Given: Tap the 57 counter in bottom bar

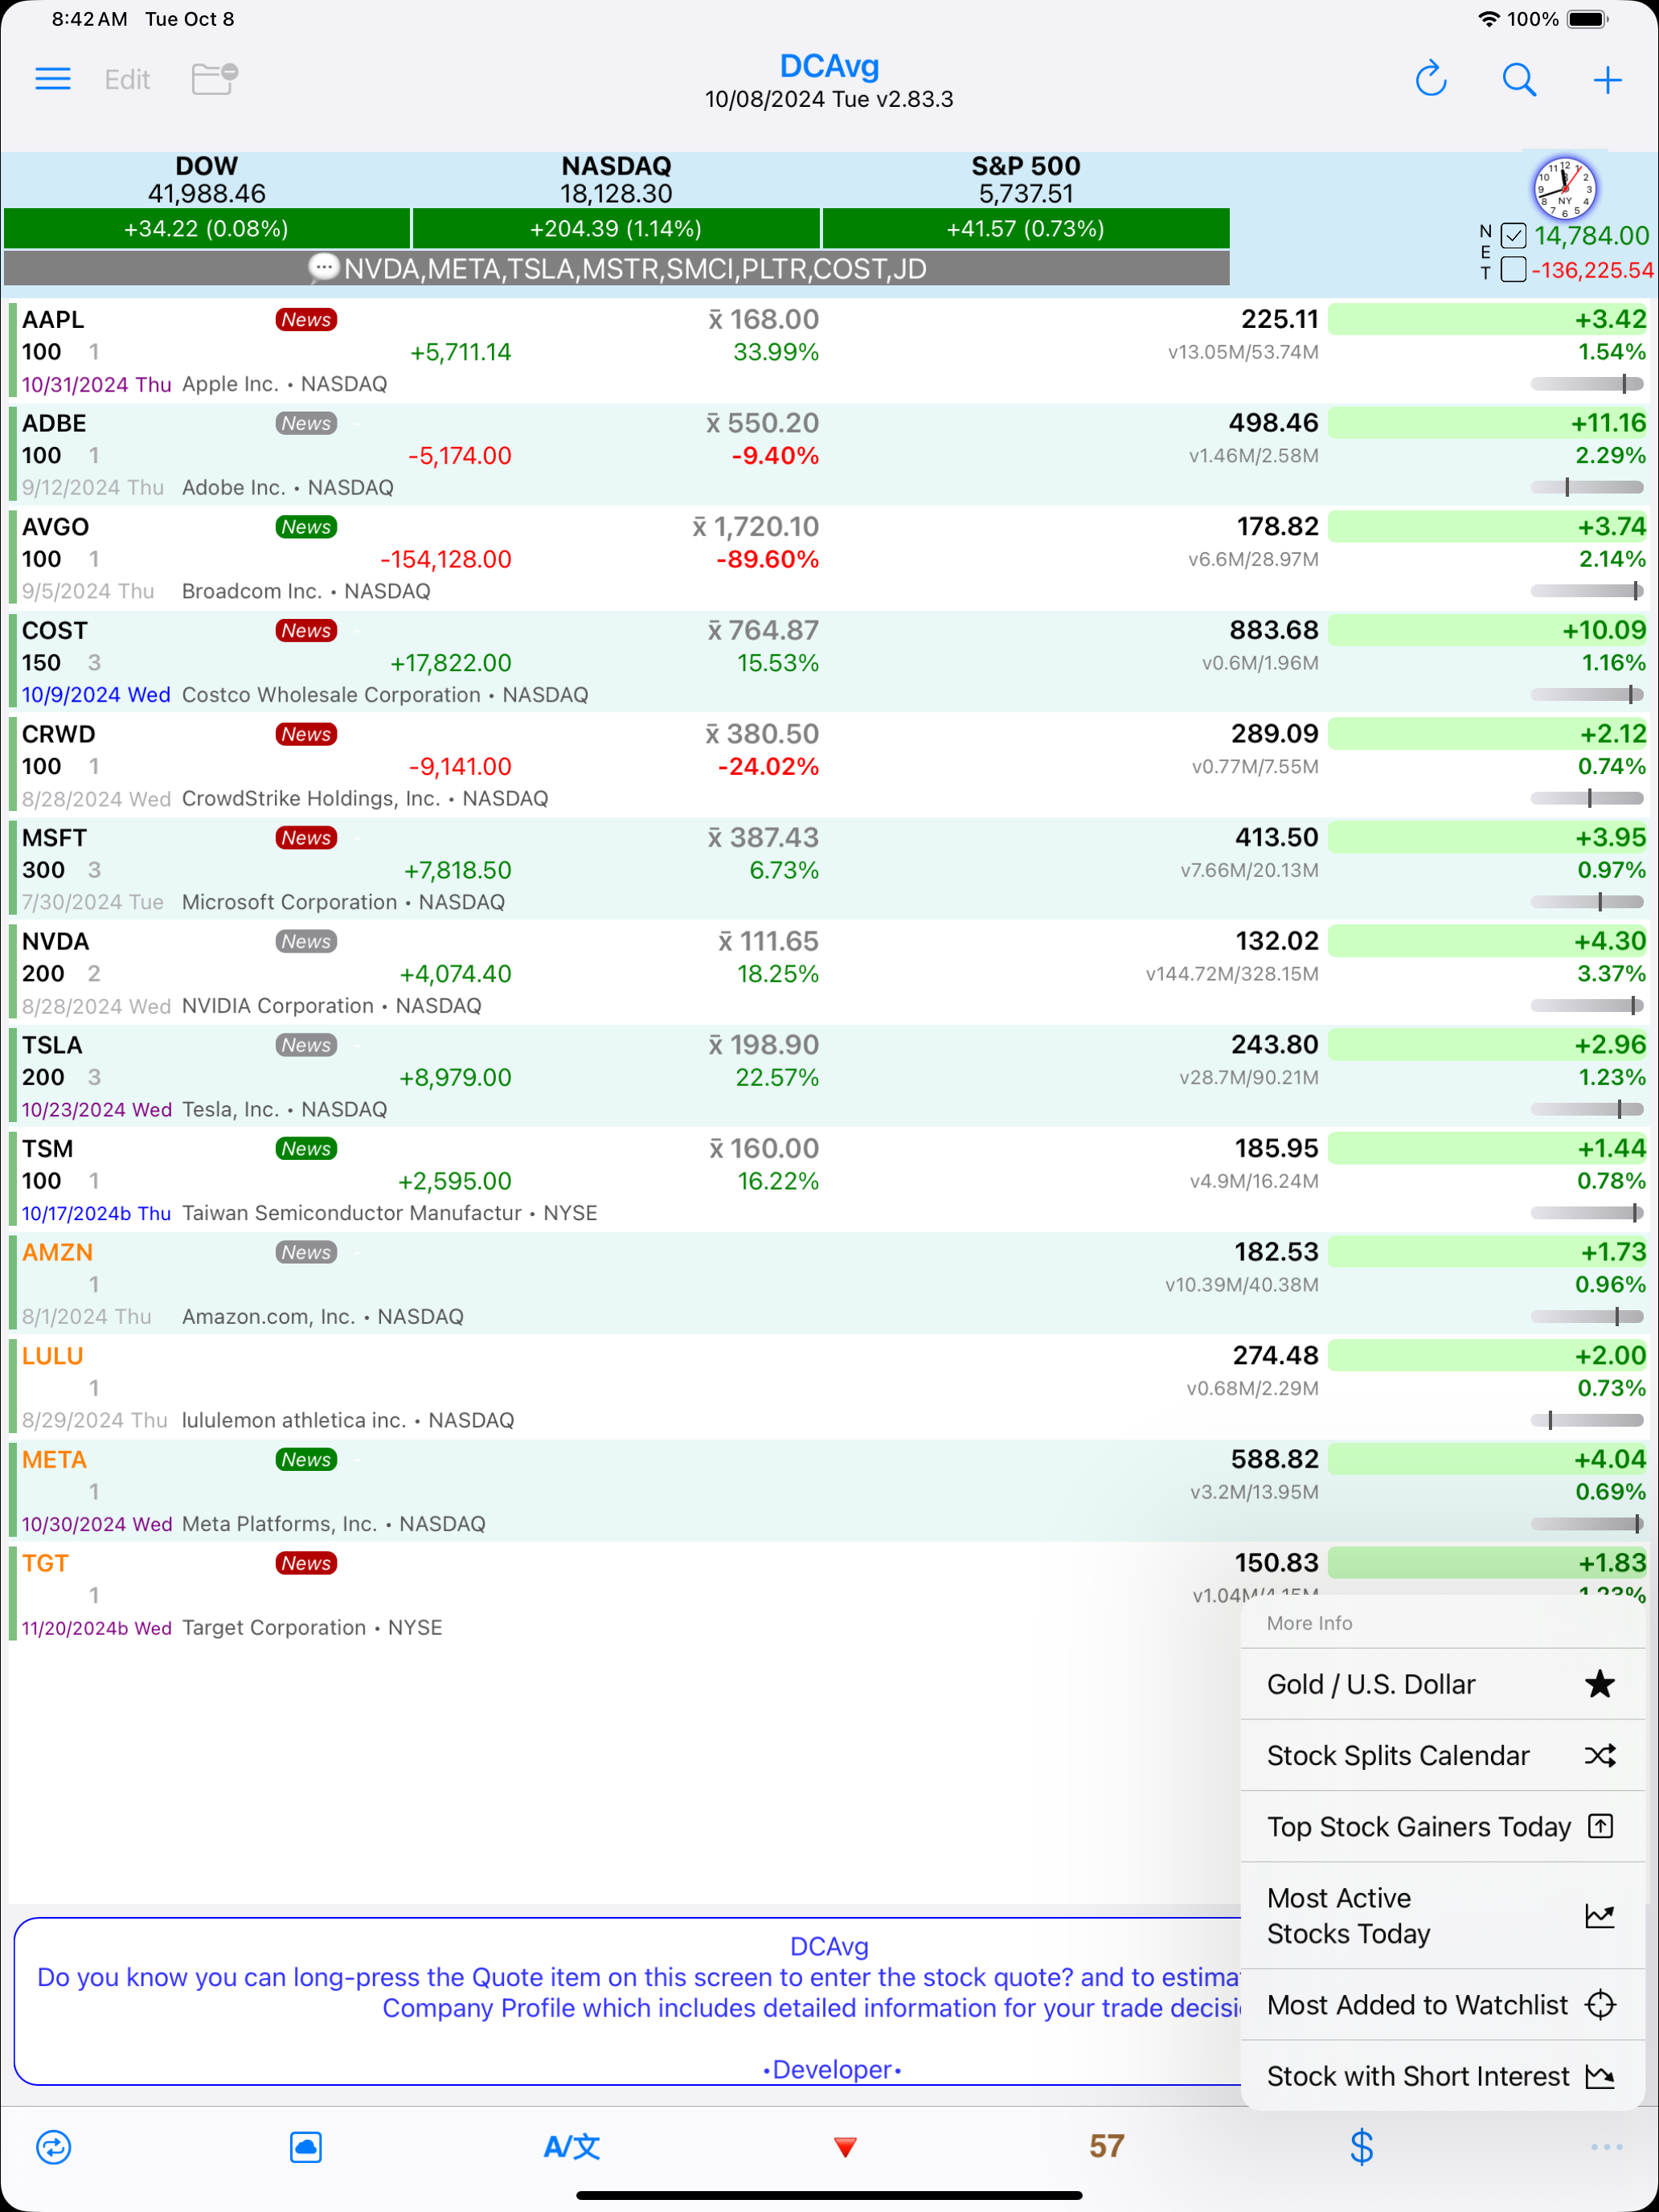Looking at the screenshot, I should click(1107, 2146).
